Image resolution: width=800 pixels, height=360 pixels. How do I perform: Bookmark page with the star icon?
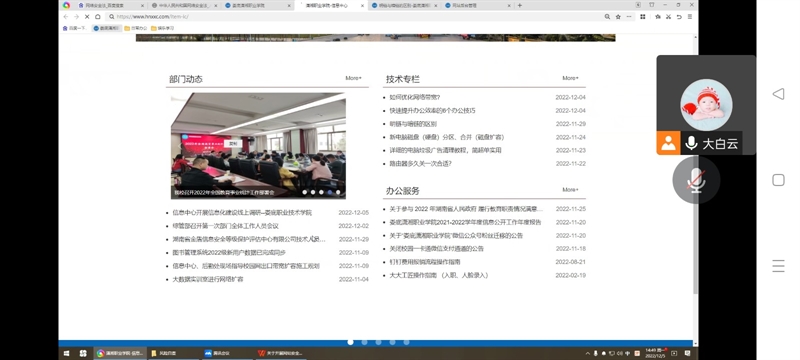[618, 17]
